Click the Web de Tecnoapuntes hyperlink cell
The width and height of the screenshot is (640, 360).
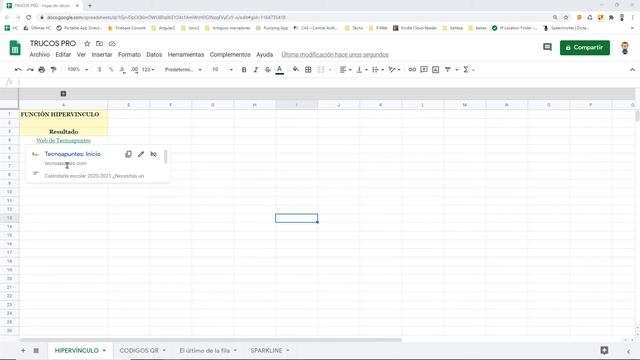(63, 140)
